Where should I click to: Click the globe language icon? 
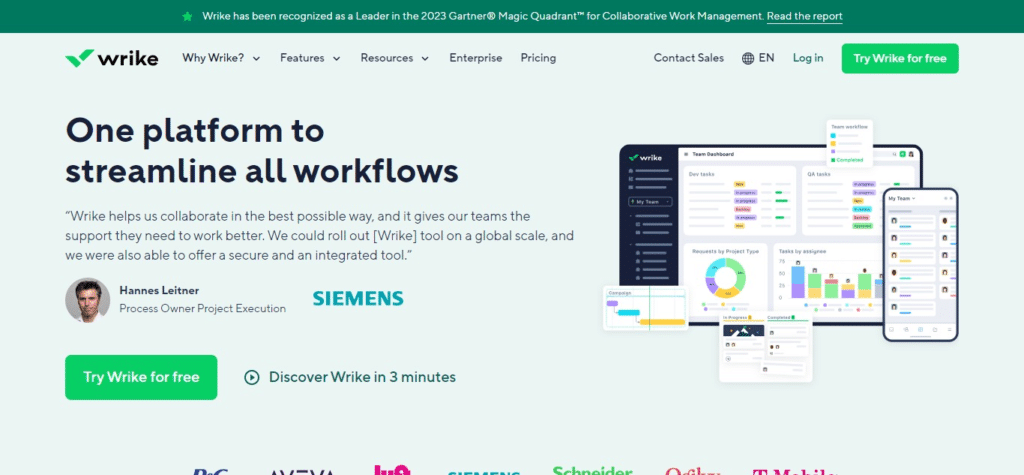click(748, 58)
